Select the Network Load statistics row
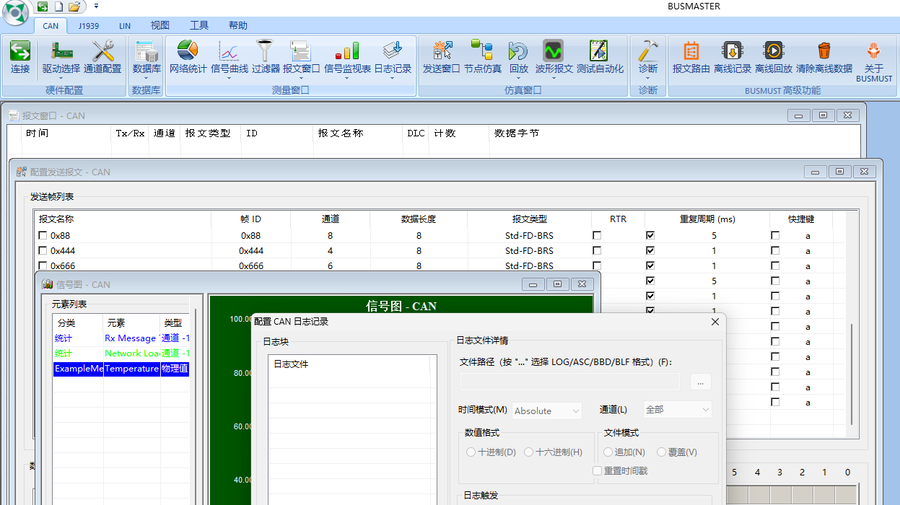This screenshot has height=505, width=900. 121,354
